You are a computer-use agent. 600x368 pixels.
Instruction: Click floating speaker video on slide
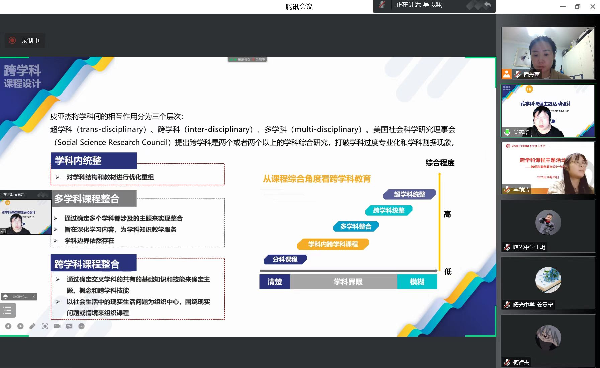point(26,213)
